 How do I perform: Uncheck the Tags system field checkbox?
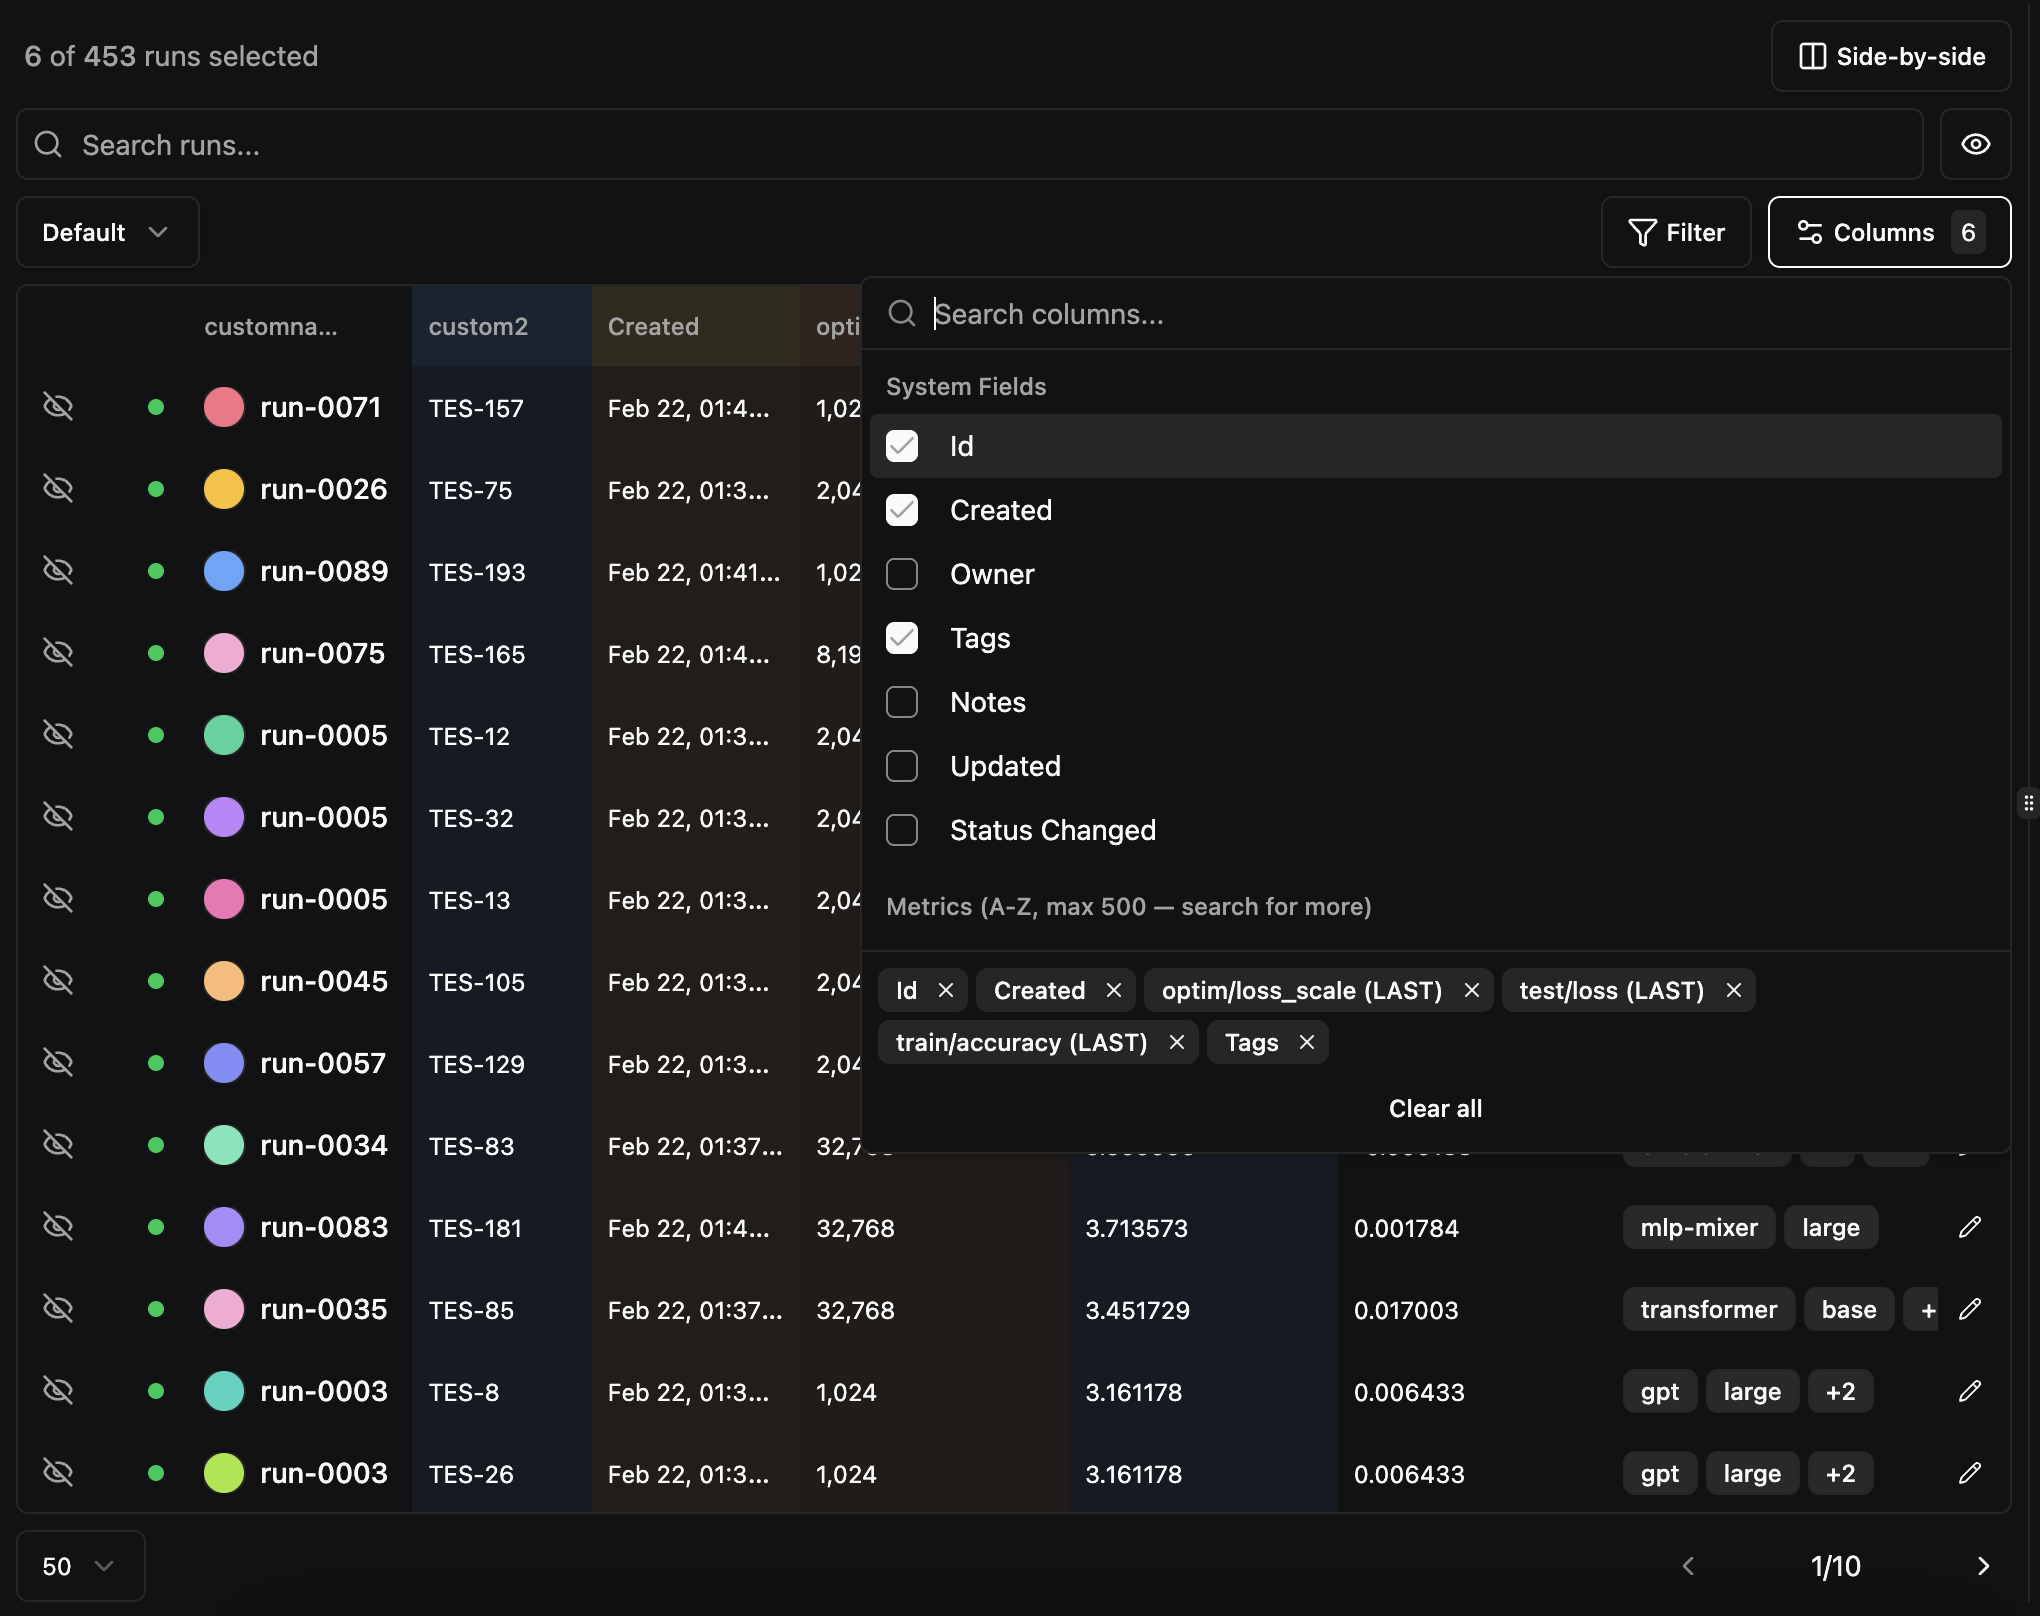point(902,638)
